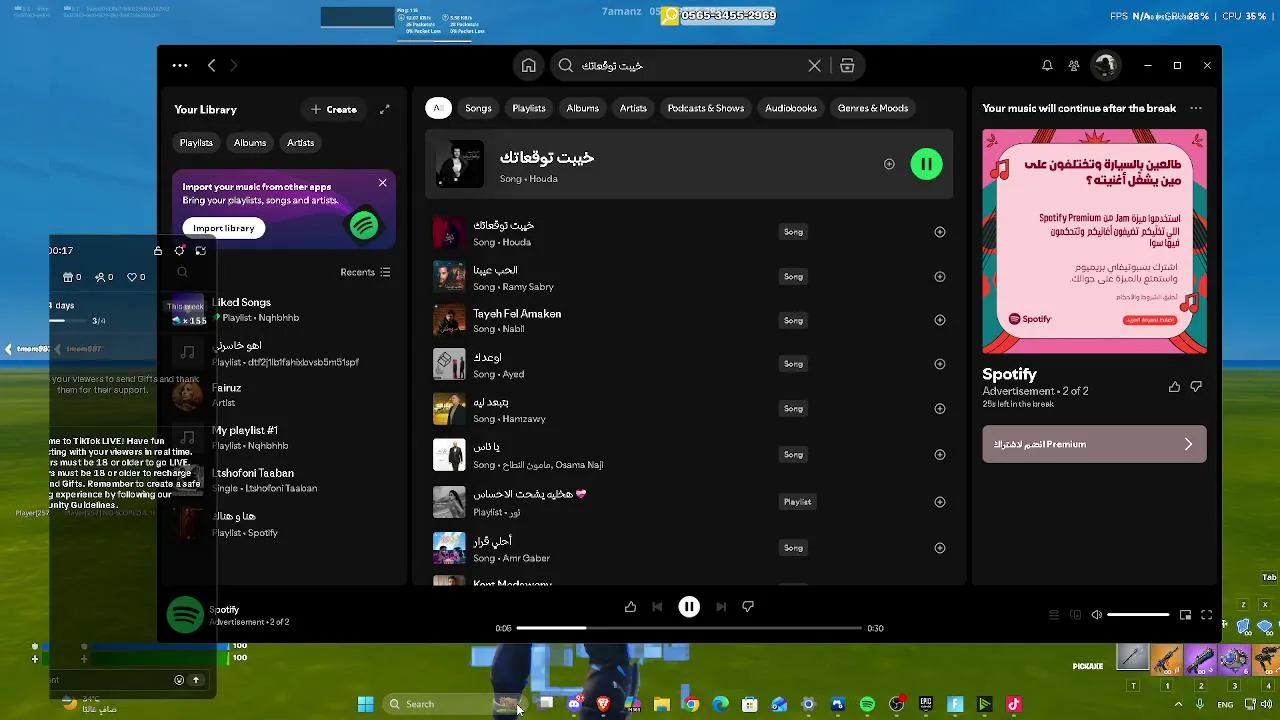Screen dimensions: 1280x720
Task: Expand Your Library to full view
Action: coord(385,109)
